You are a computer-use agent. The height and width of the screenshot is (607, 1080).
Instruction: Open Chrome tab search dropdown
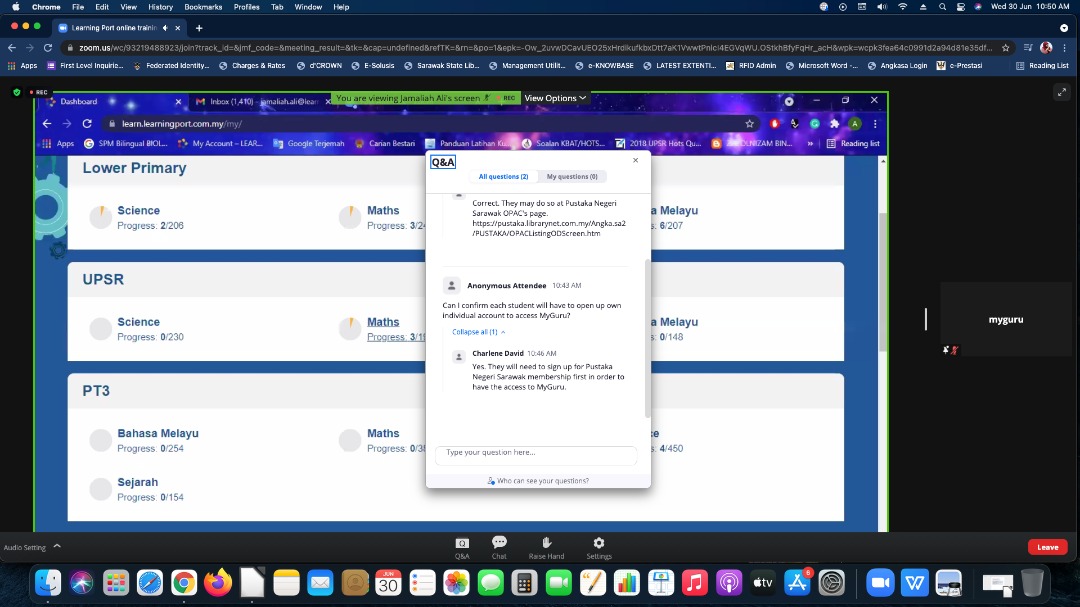1064,28
